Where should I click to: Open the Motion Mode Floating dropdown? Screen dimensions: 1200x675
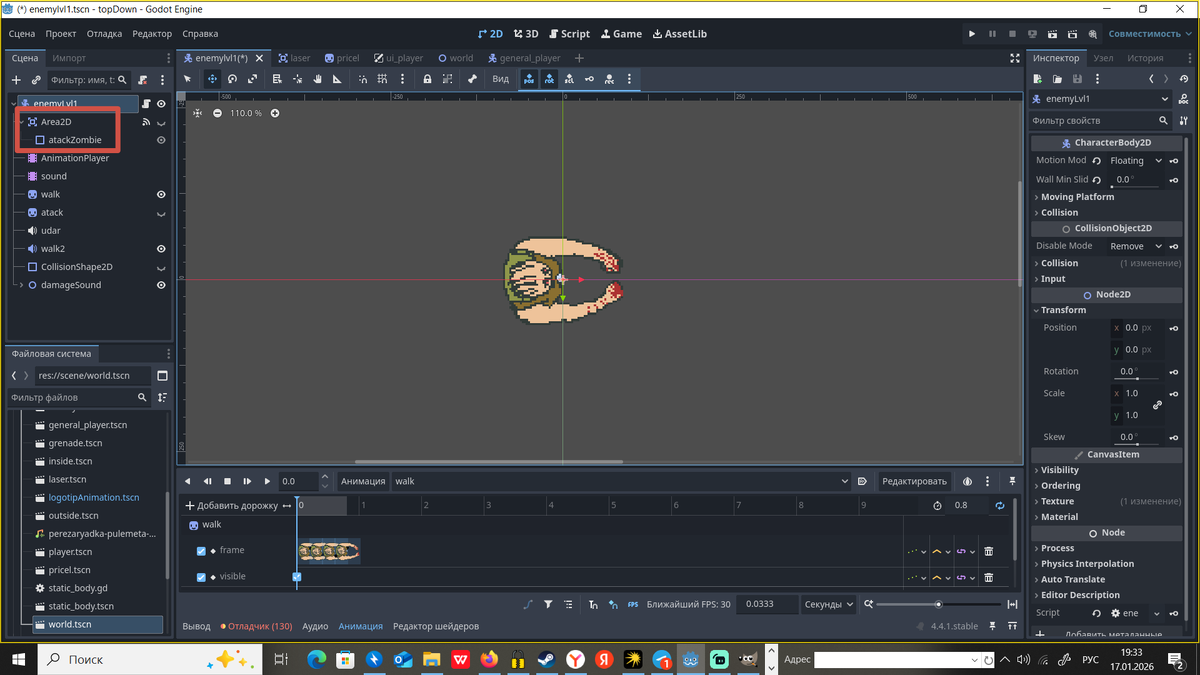tap(1135, 160)
